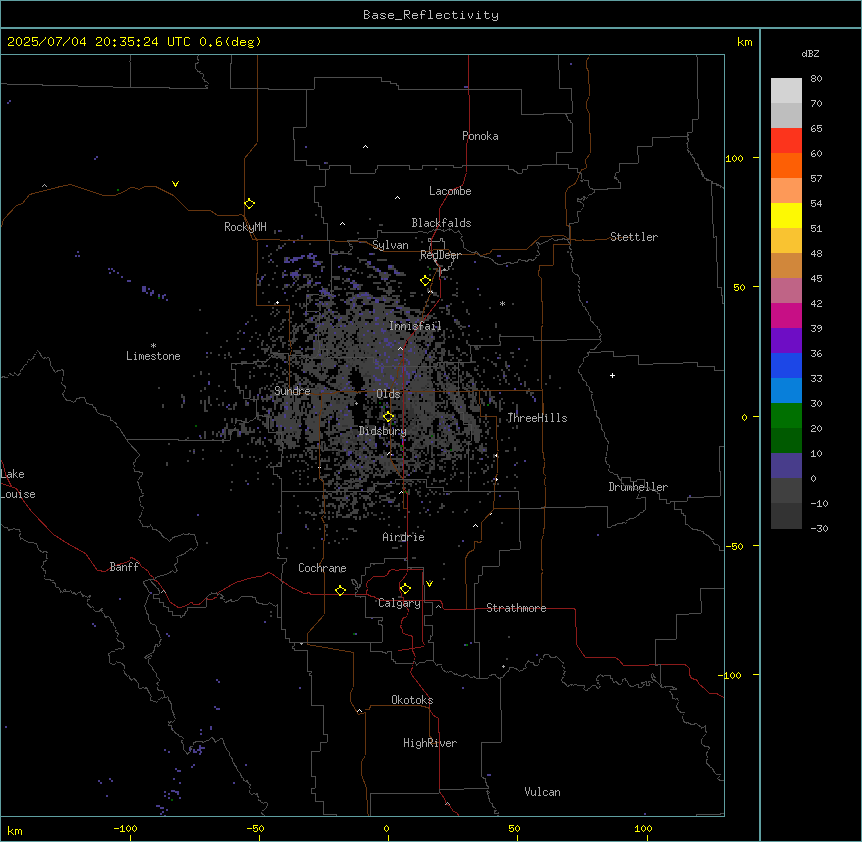862x842 pixels.
Task: Click the Sundre city label
Action: click(292, 391)
